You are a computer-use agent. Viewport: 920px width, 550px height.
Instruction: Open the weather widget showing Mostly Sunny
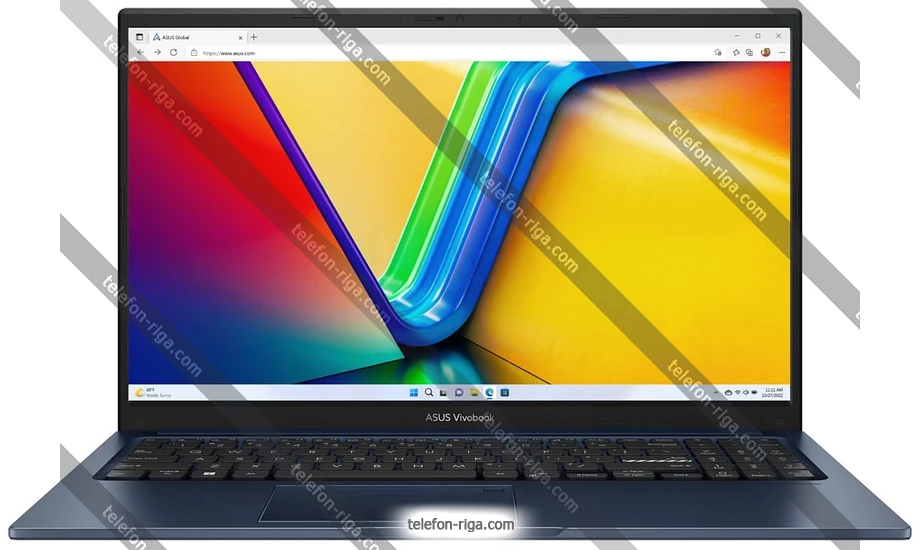pos(150,393)
